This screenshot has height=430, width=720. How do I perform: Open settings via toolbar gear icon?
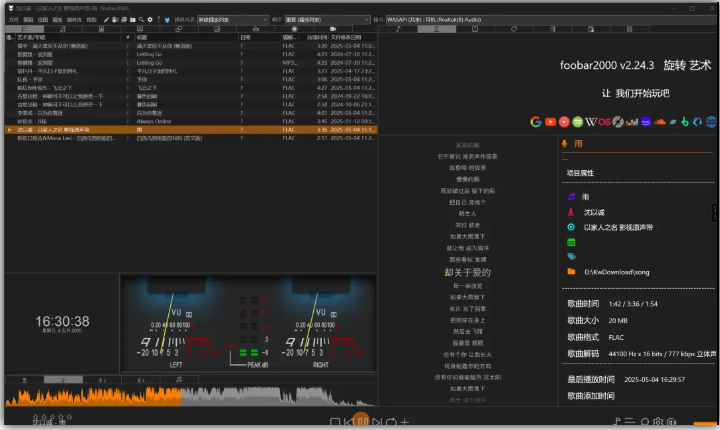pyautogui.click(x=150, y=20)
